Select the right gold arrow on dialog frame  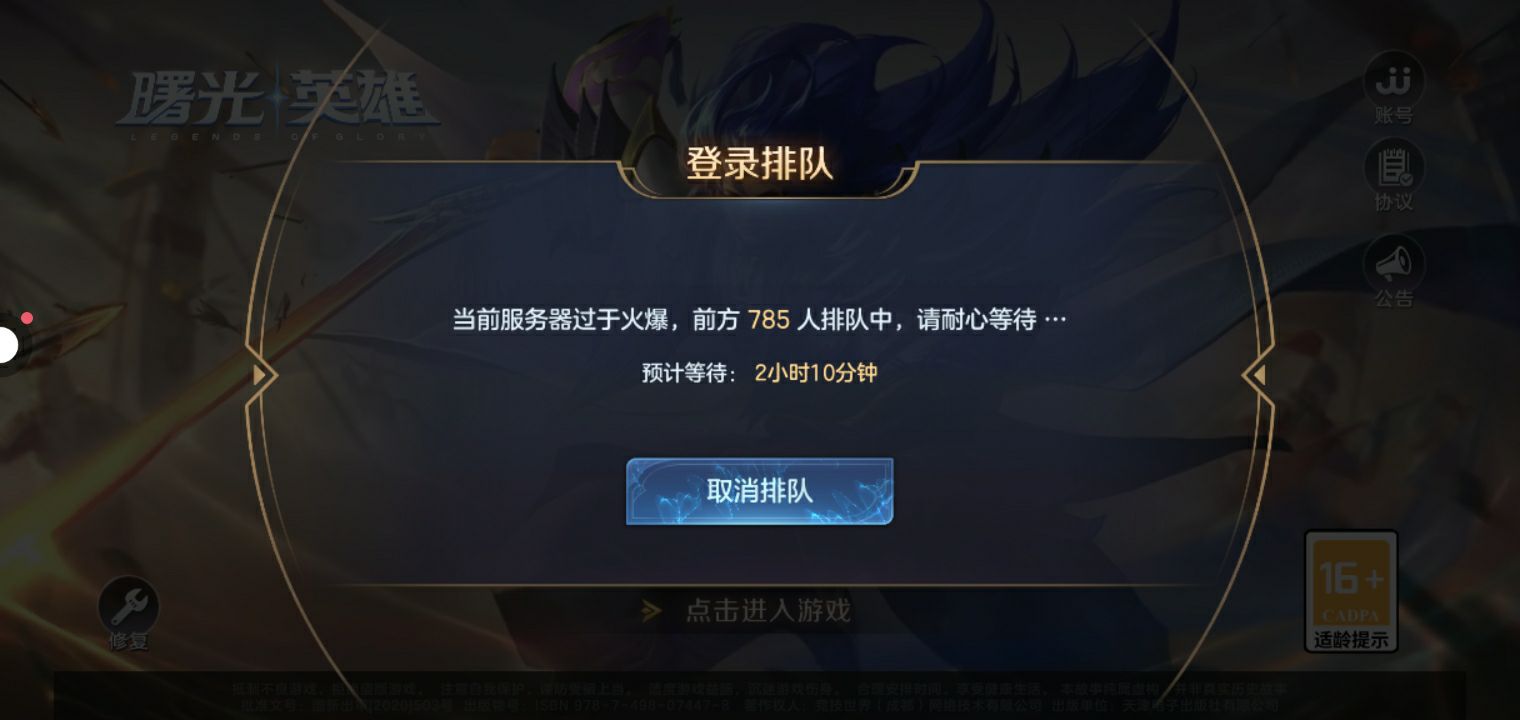click(1260, 375)
